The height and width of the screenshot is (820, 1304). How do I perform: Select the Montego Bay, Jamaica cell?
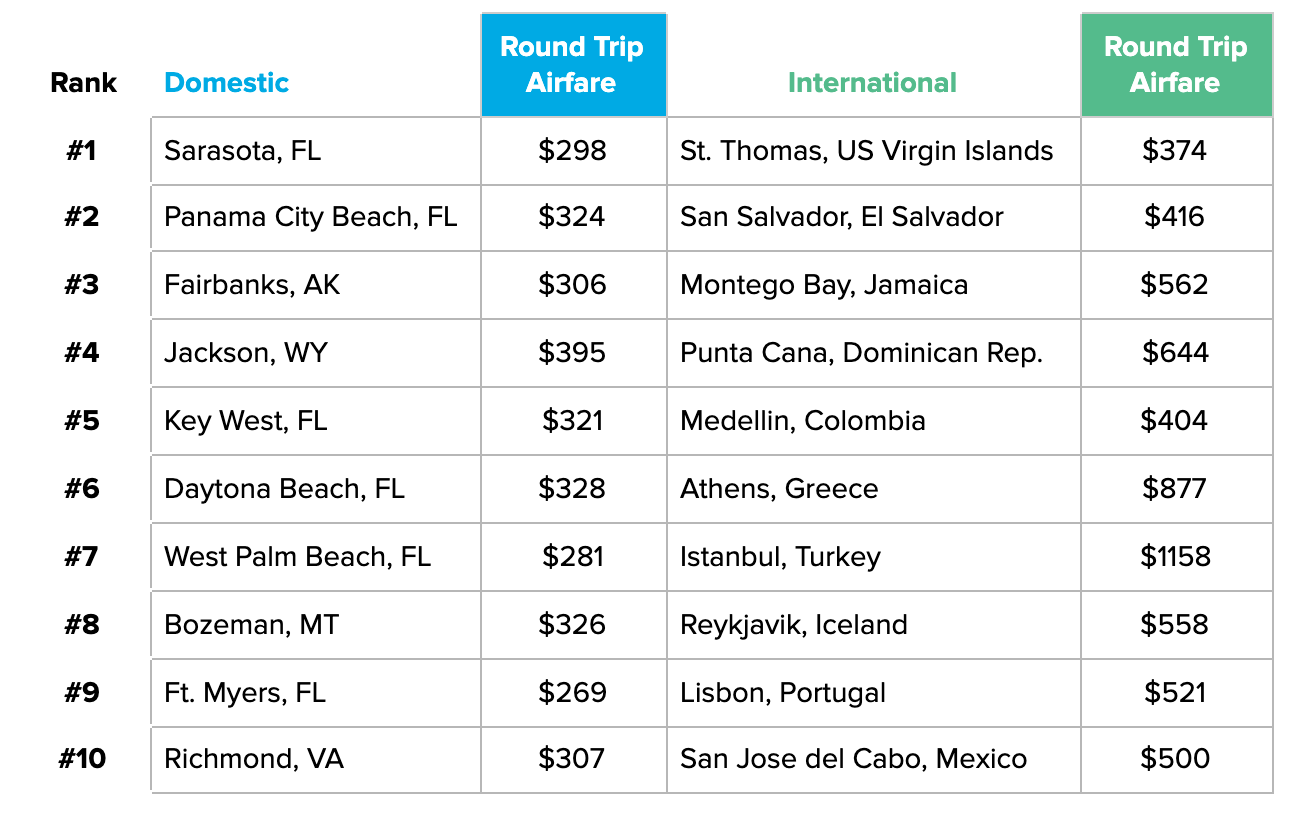click(824, 285)
